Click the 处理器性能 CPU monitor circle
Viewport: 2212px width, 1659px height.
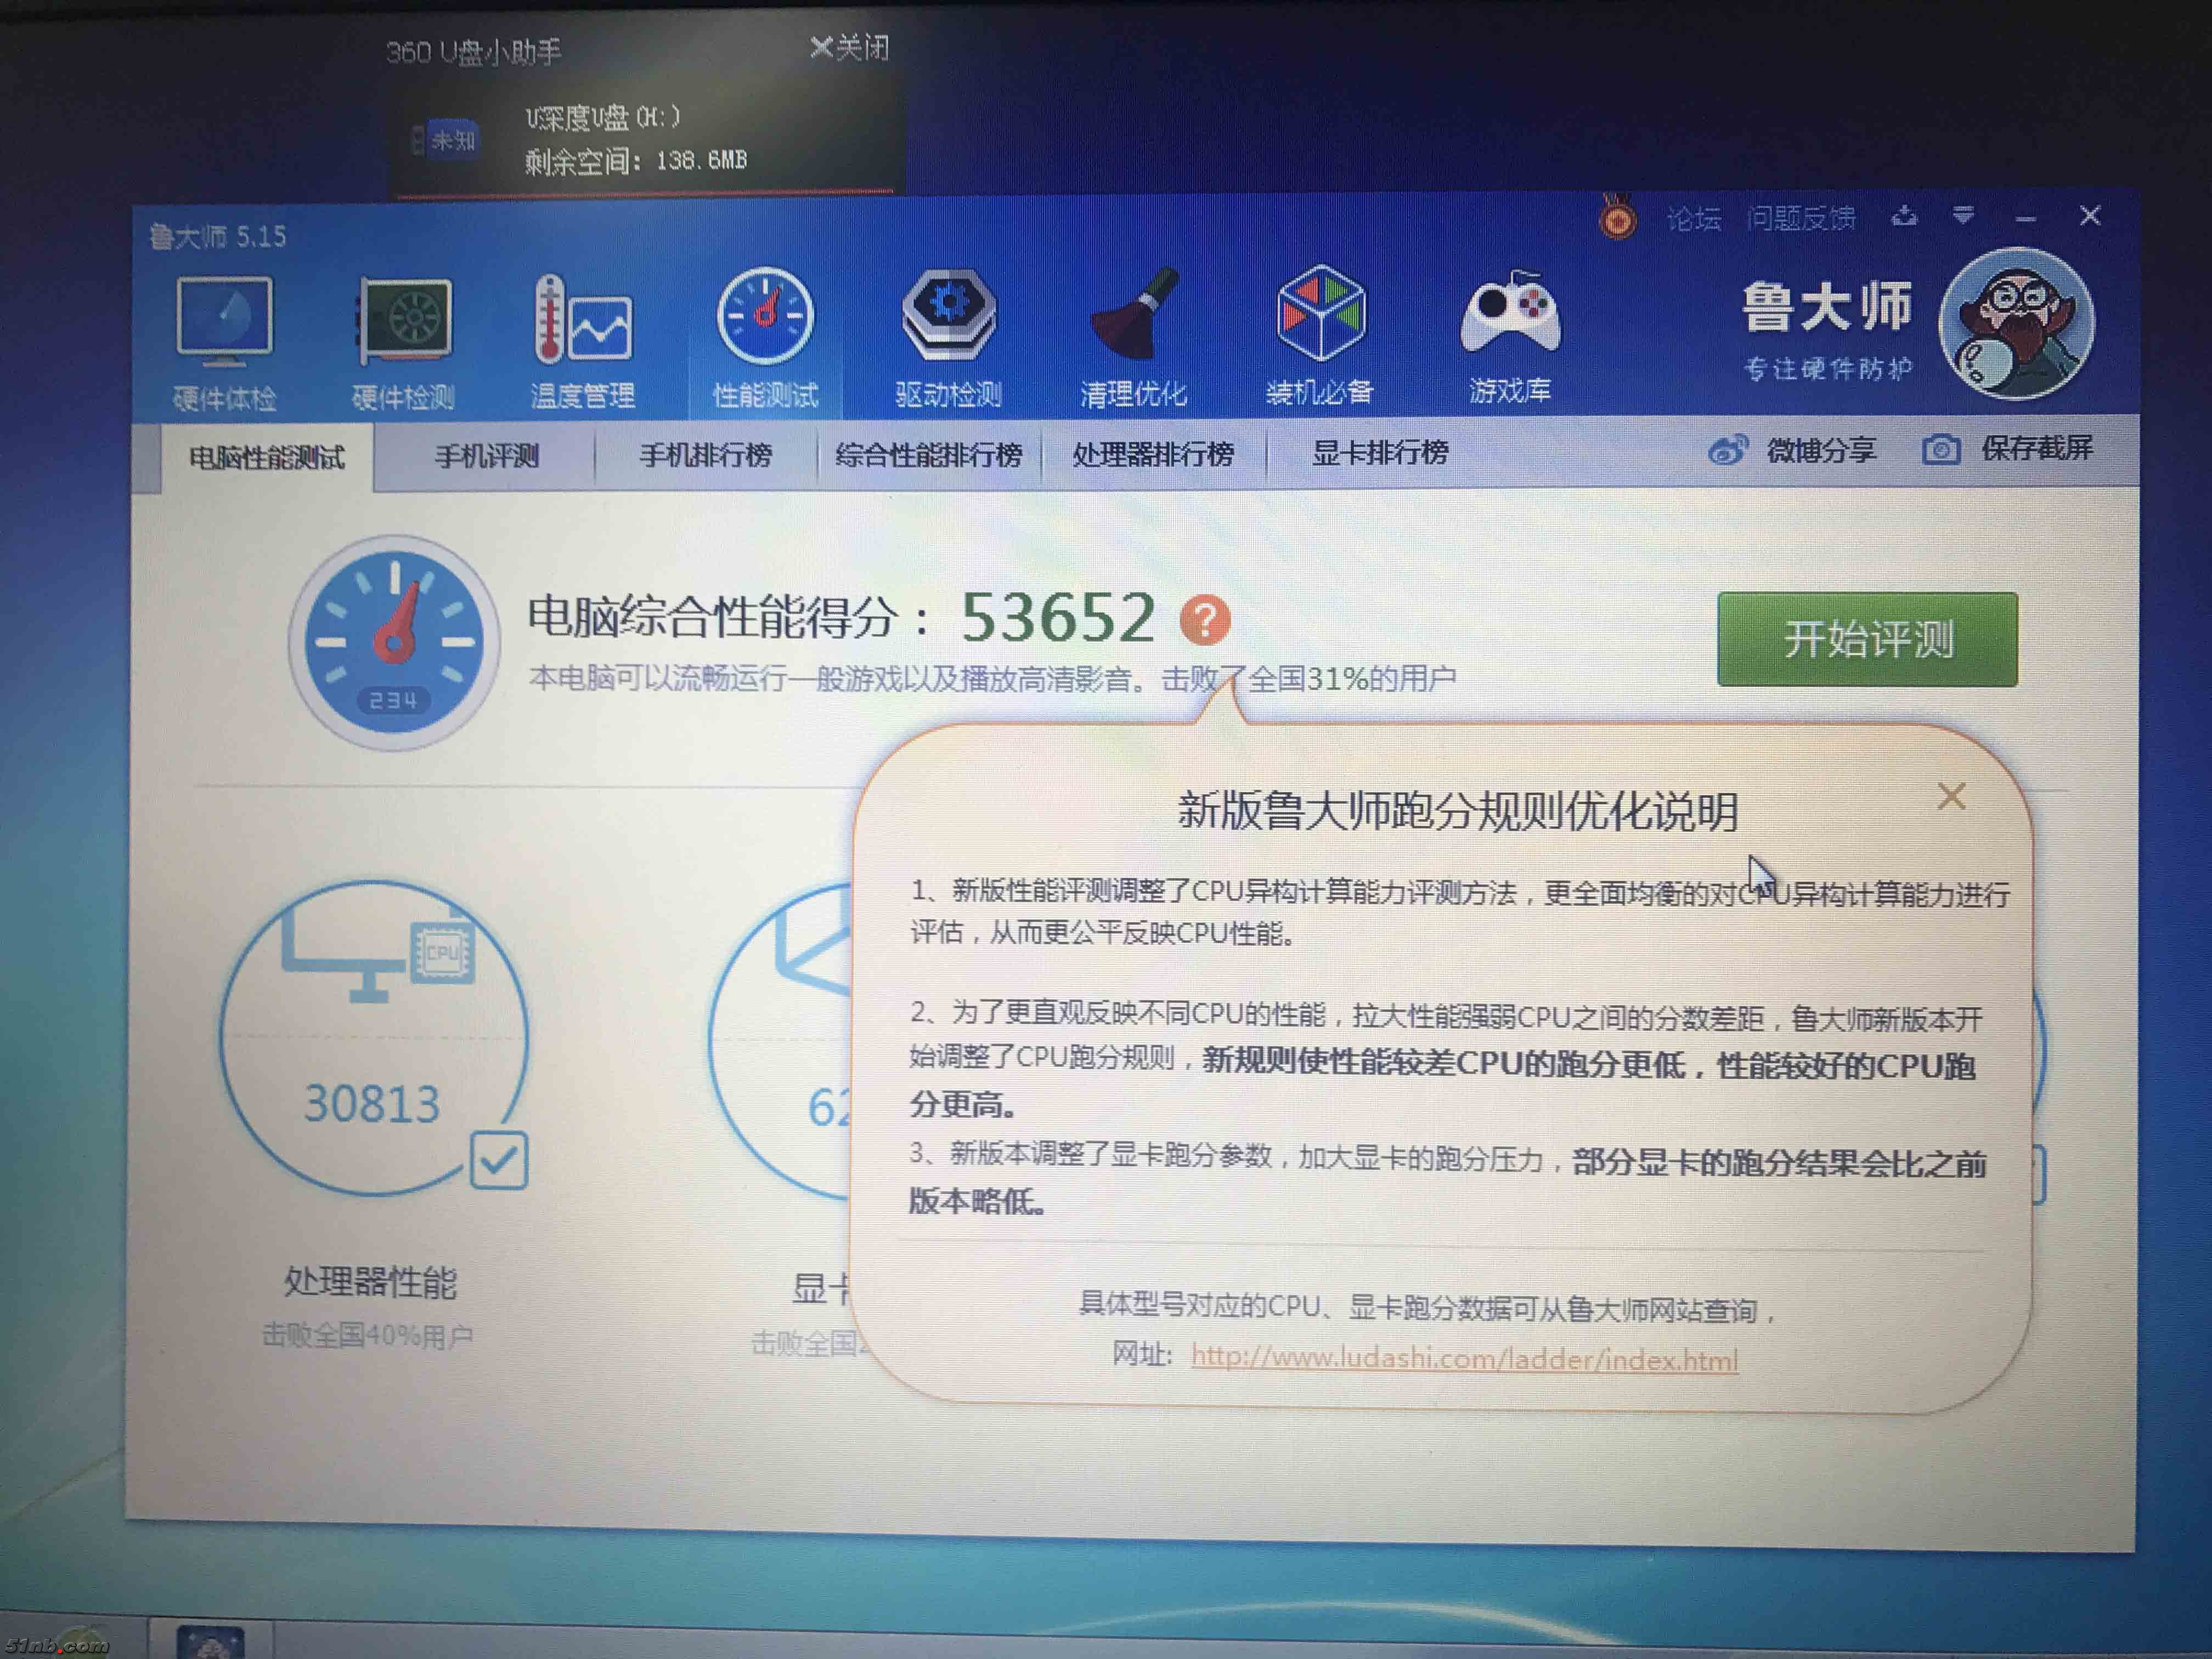coord(373,1037)
